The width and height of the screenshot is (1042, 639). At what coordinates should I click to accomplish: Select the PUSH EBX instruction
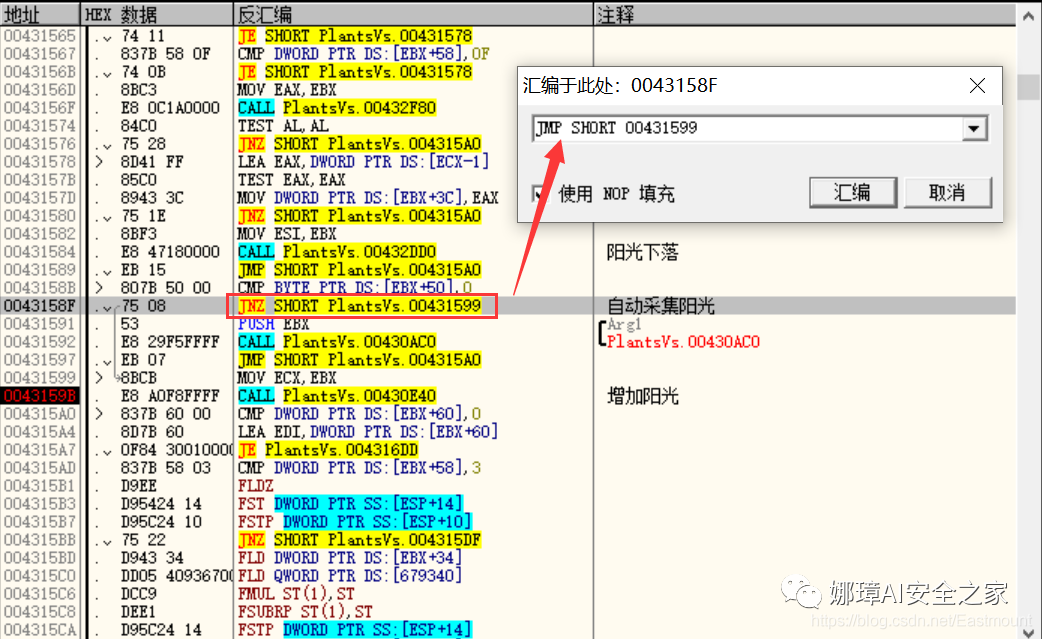[x=274, y=324]
